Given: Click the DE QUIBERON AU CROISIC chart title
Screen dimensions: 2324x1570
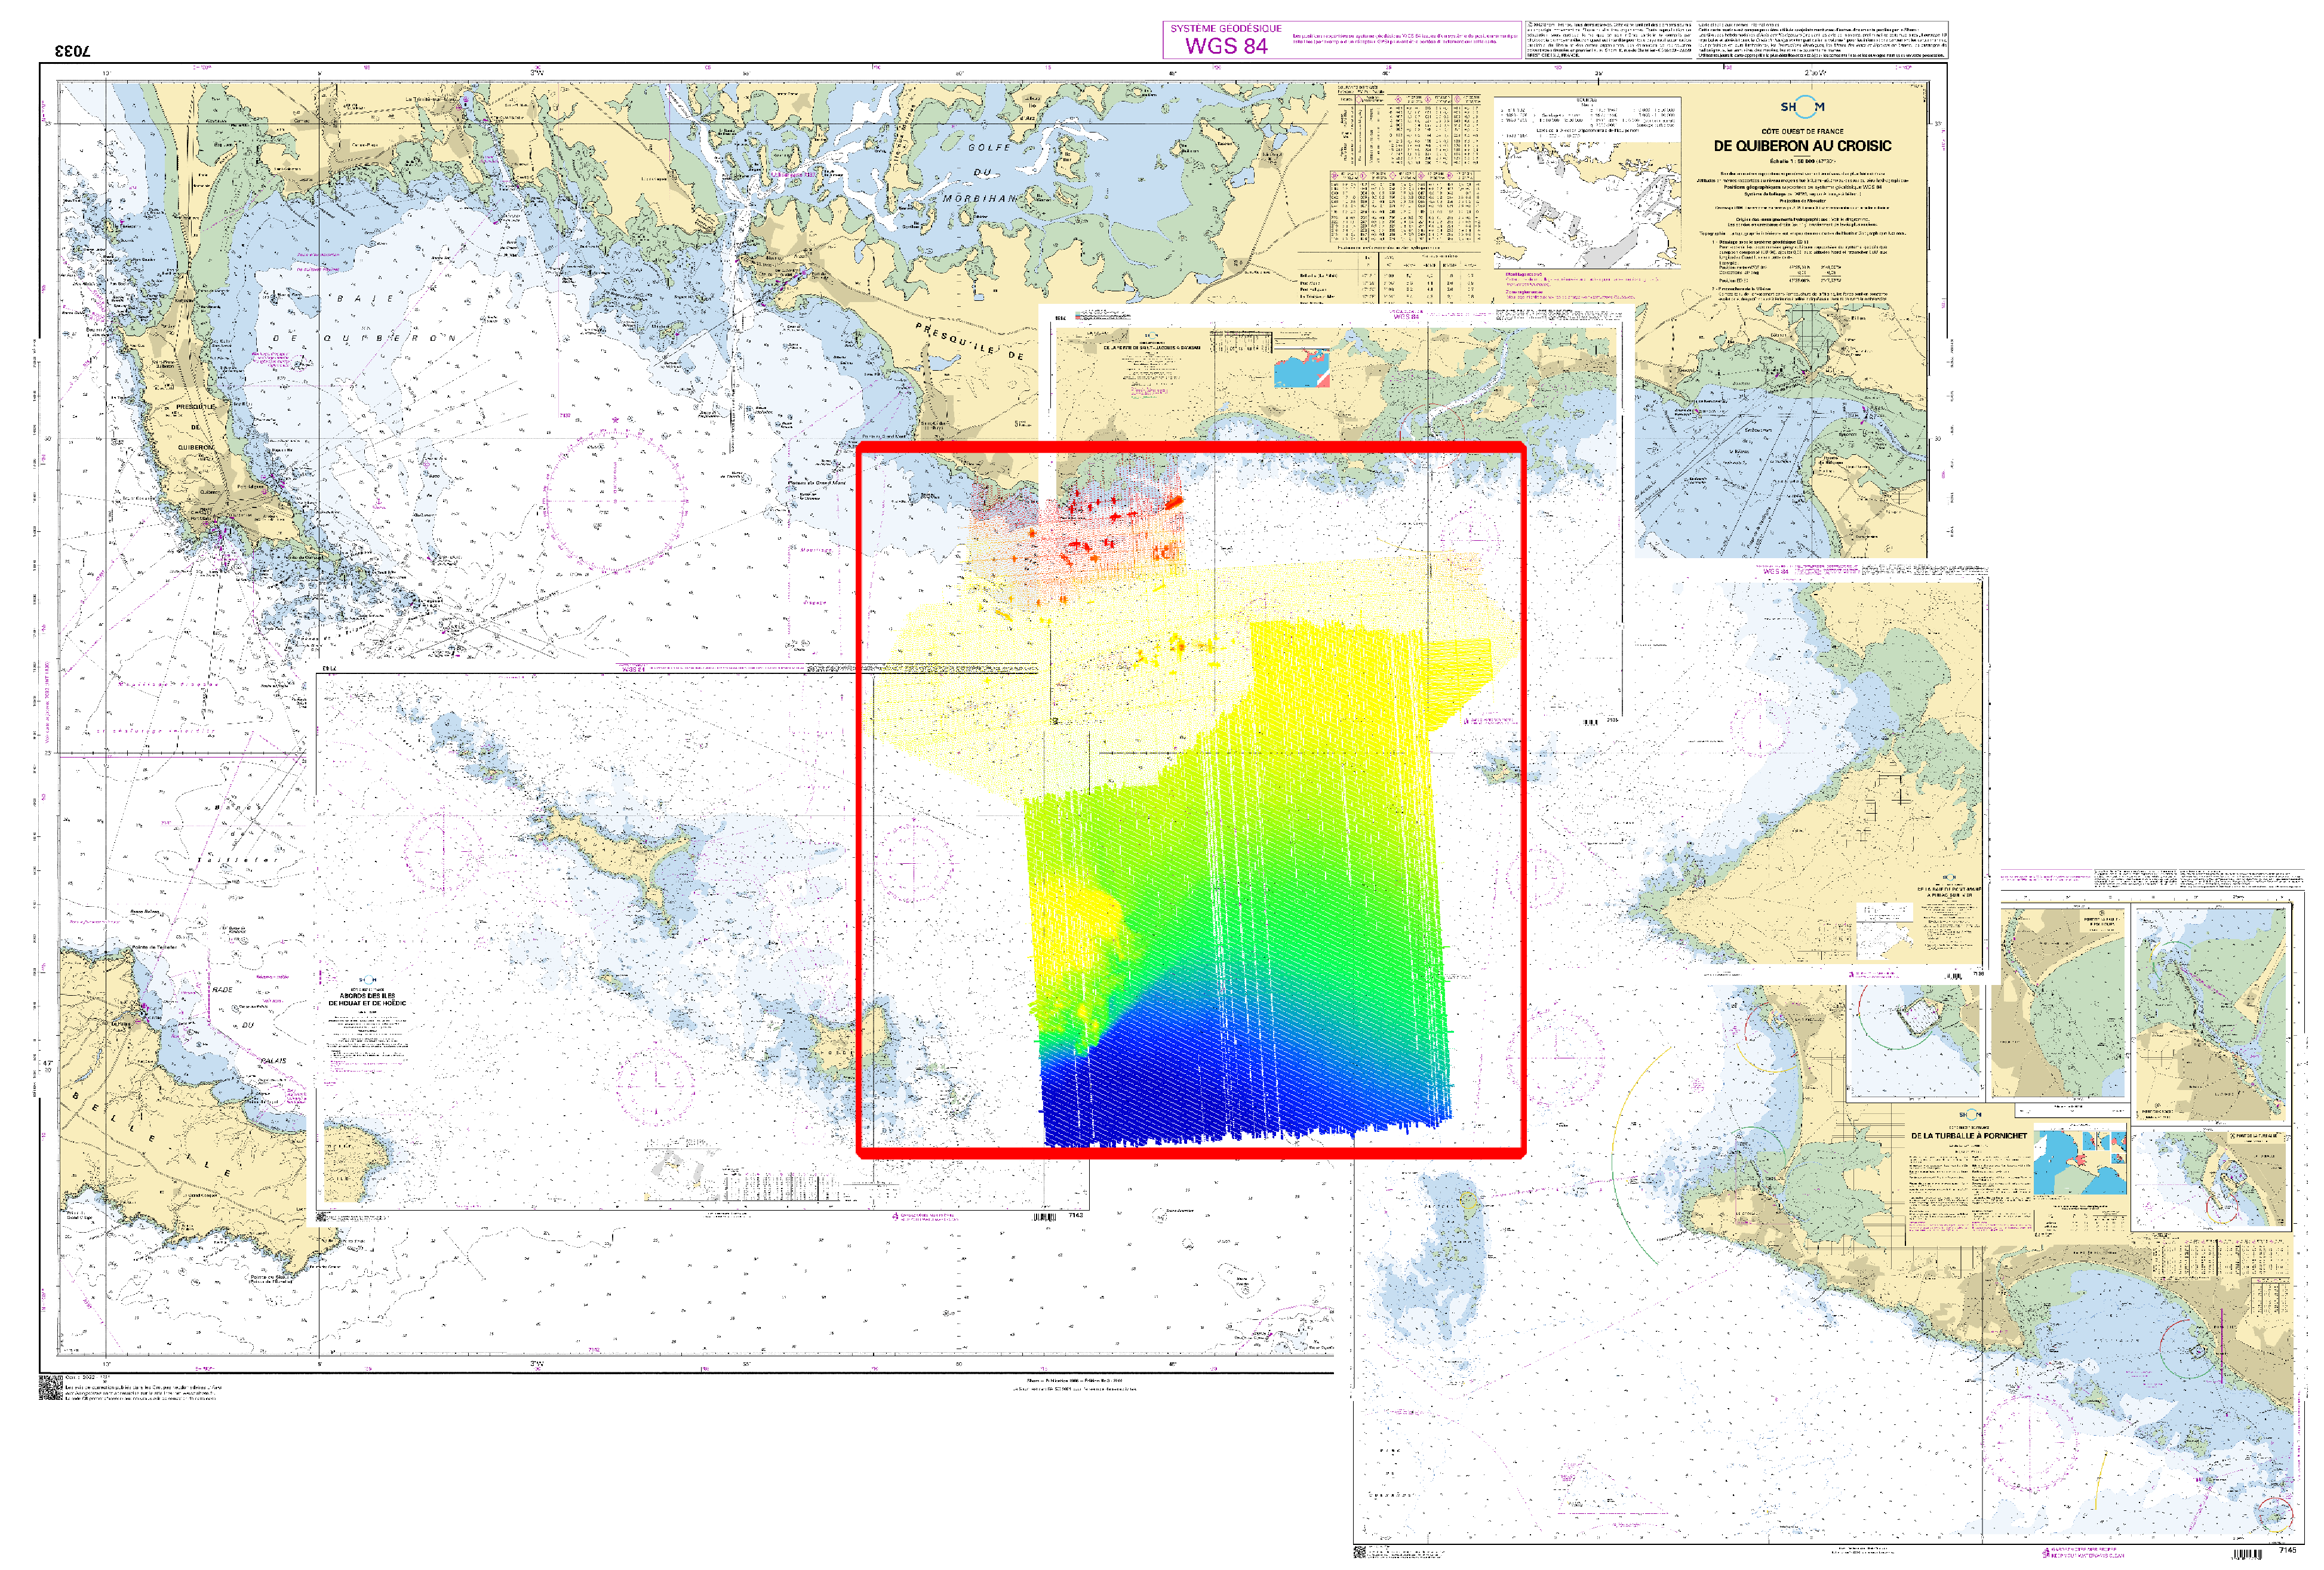Looking at the screenshot, I should 1802,146.
